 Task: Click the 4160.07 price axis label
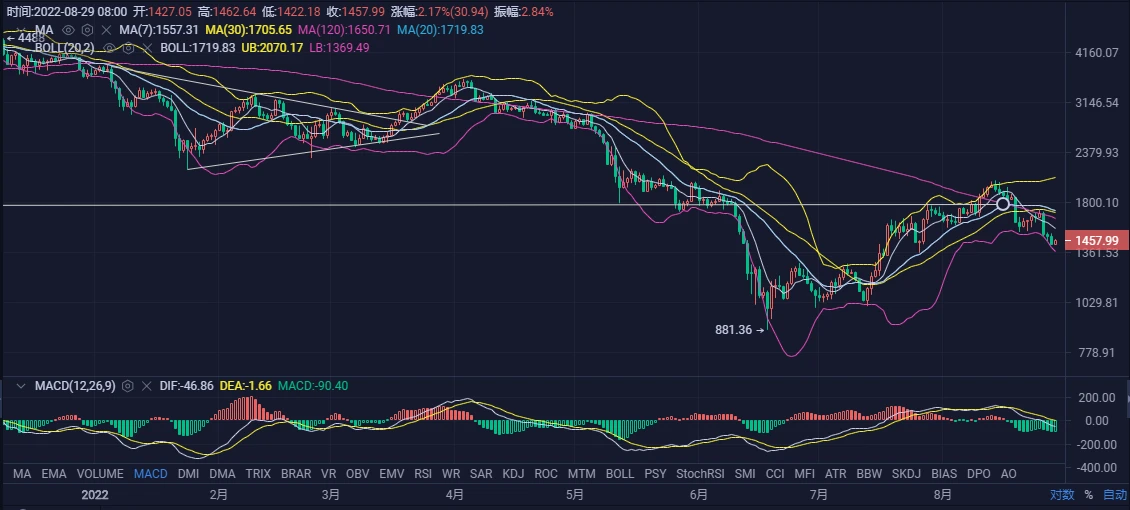pyautogui.click(x=1097, y=53)
